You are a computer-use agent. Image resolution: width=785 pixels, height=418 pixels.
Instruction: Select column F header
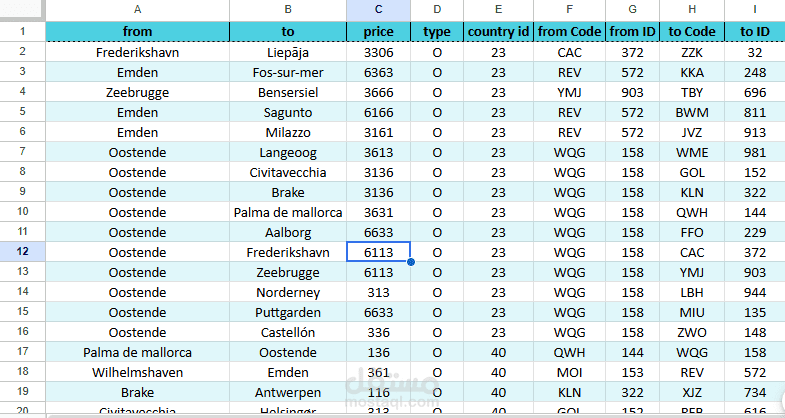[569, 10]
